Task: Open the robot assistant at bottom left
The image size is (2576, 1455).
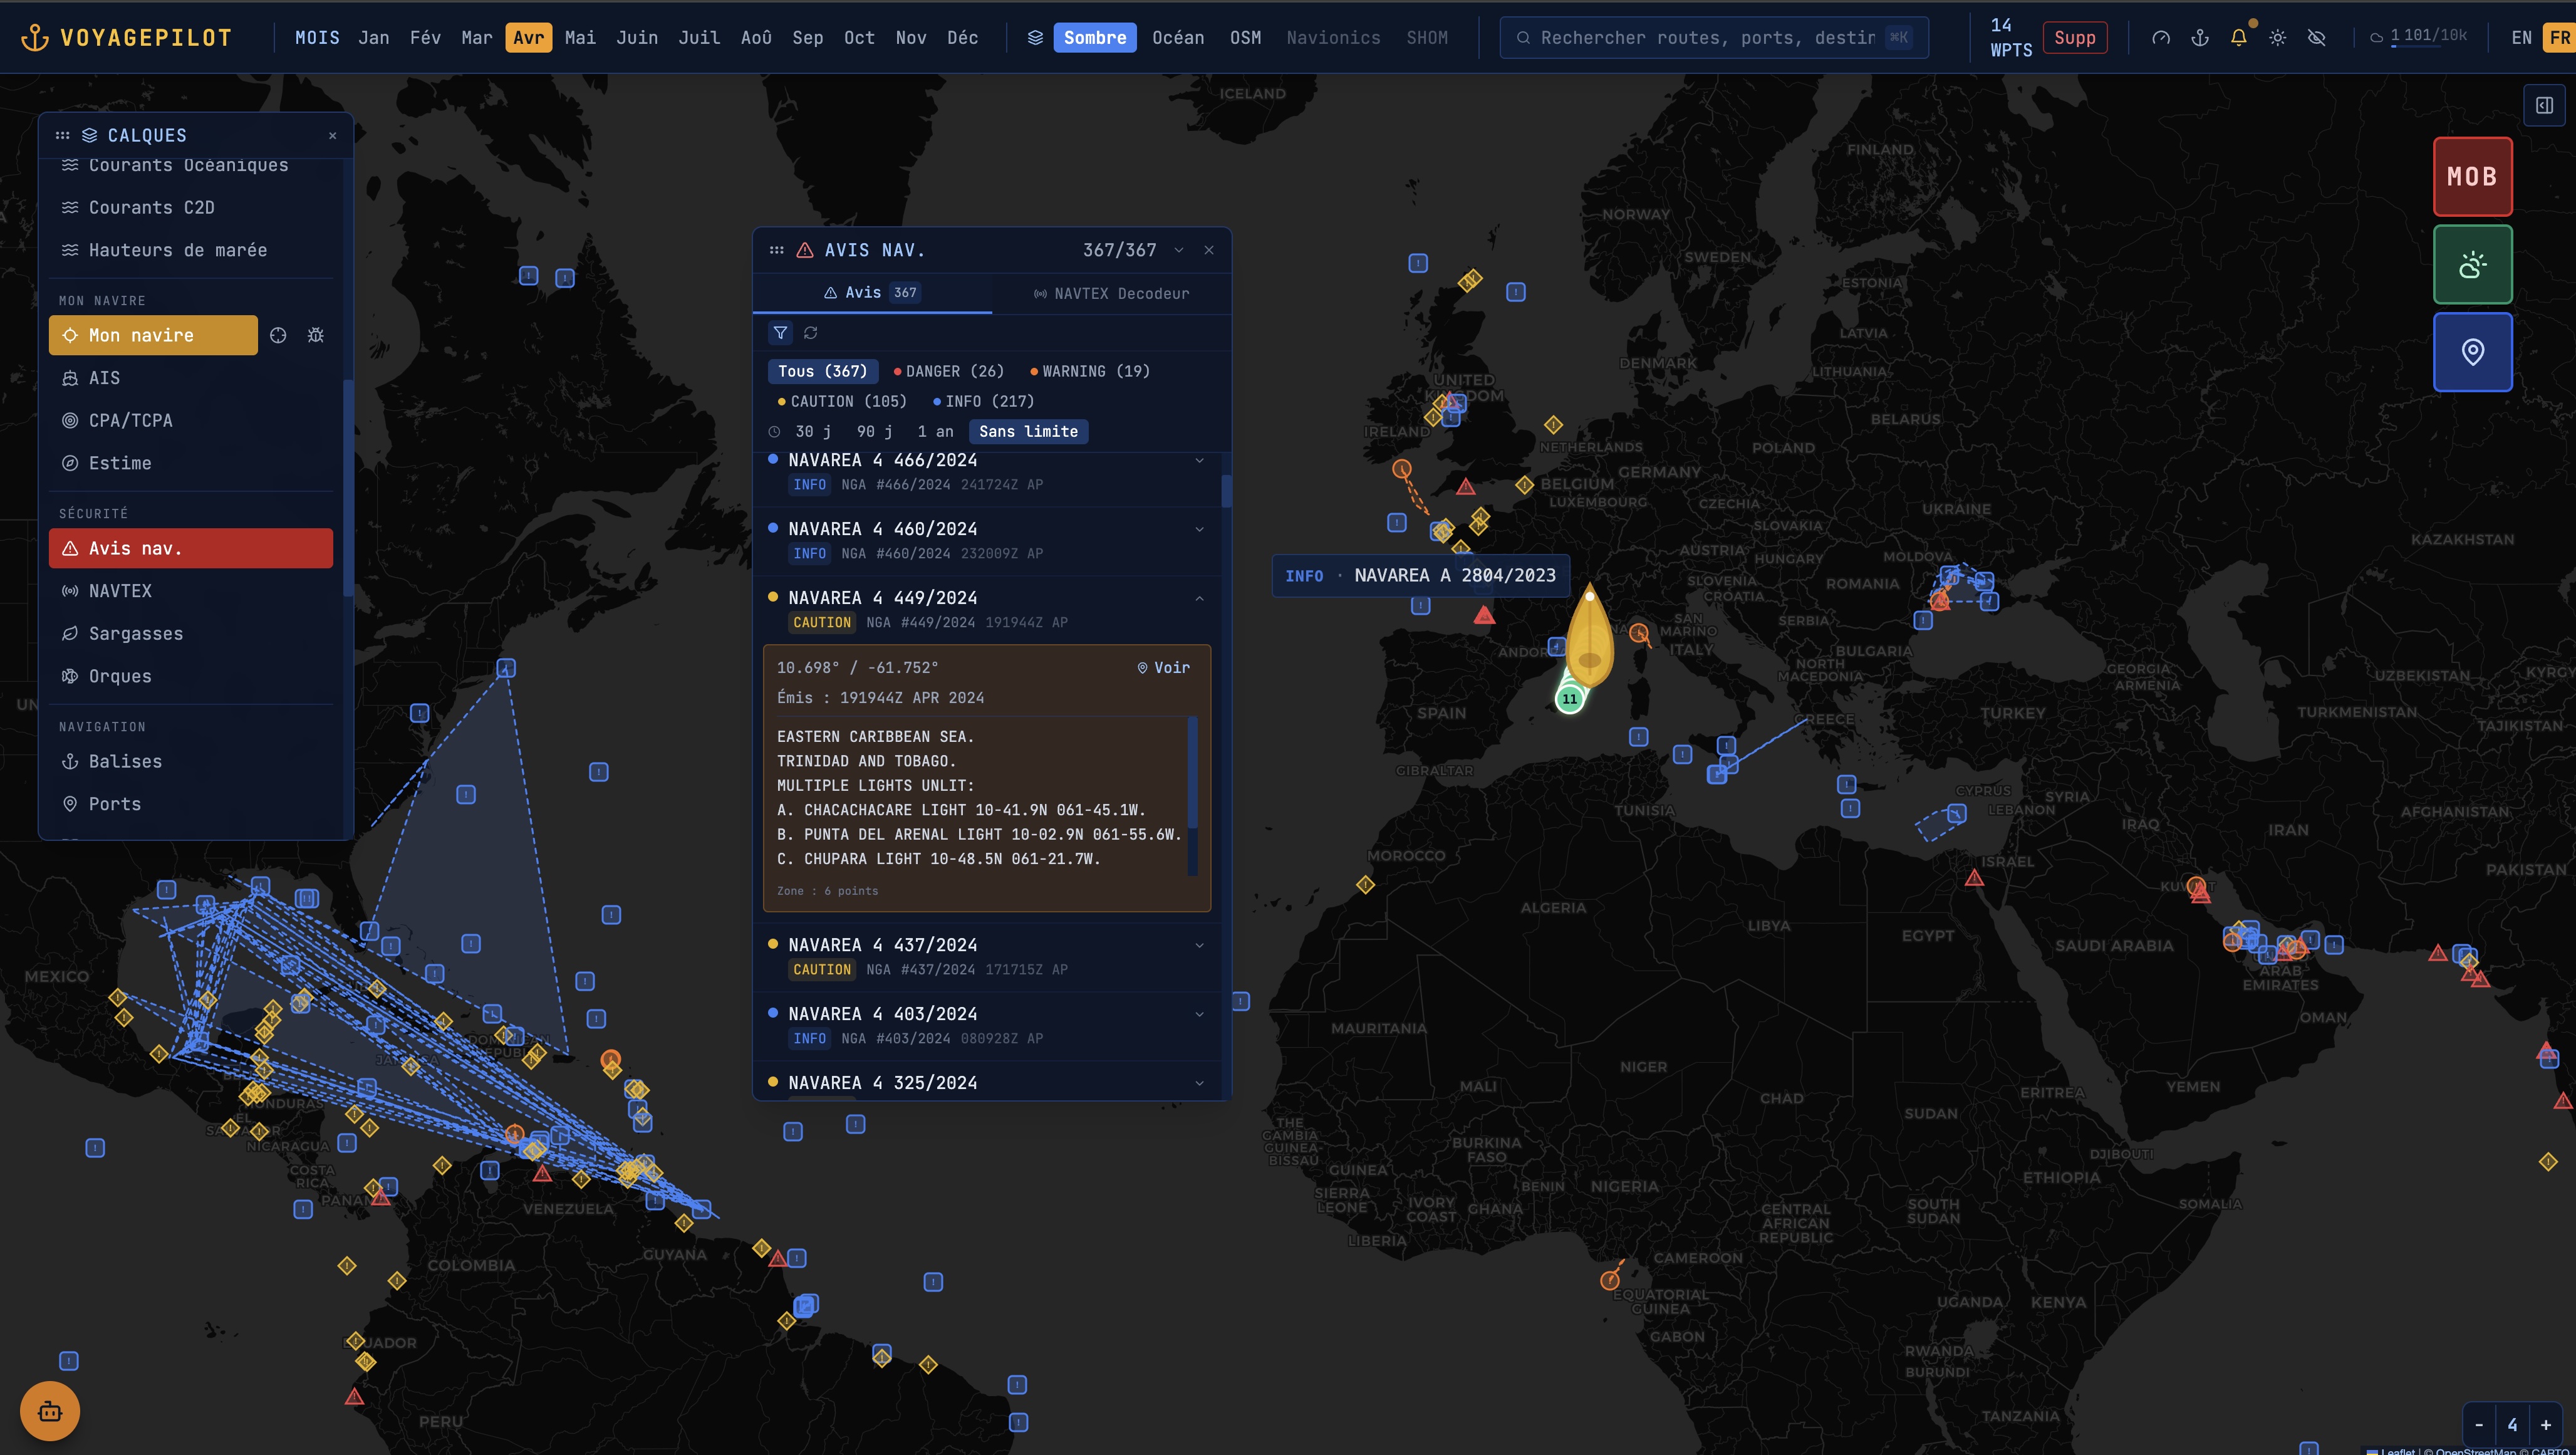Action: [50, 1411]
